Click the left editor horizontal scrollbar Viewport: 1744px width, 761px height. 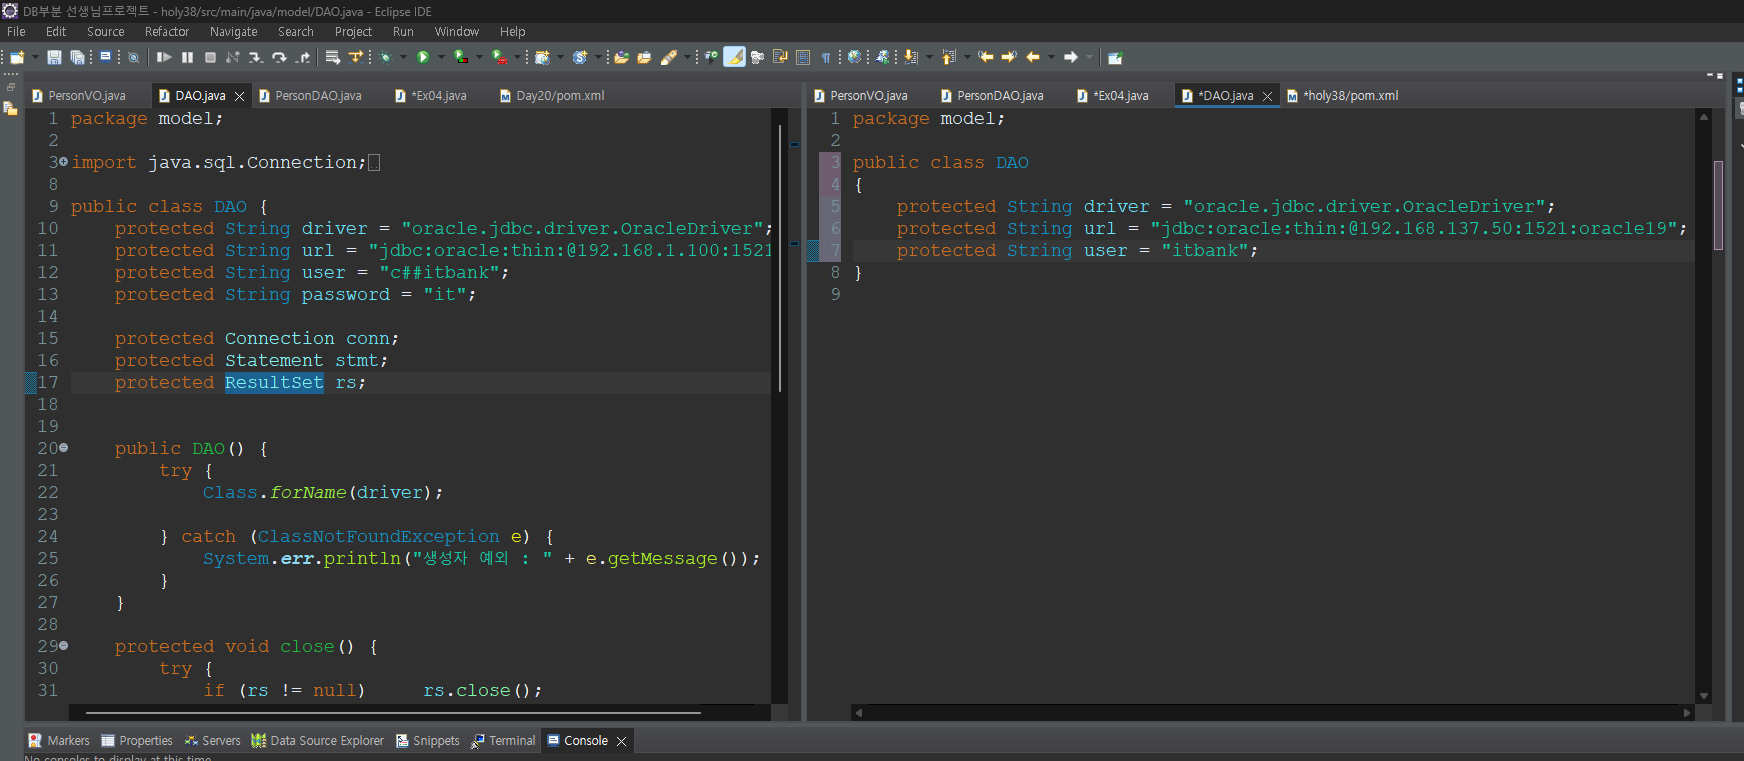tap(393, 713)
